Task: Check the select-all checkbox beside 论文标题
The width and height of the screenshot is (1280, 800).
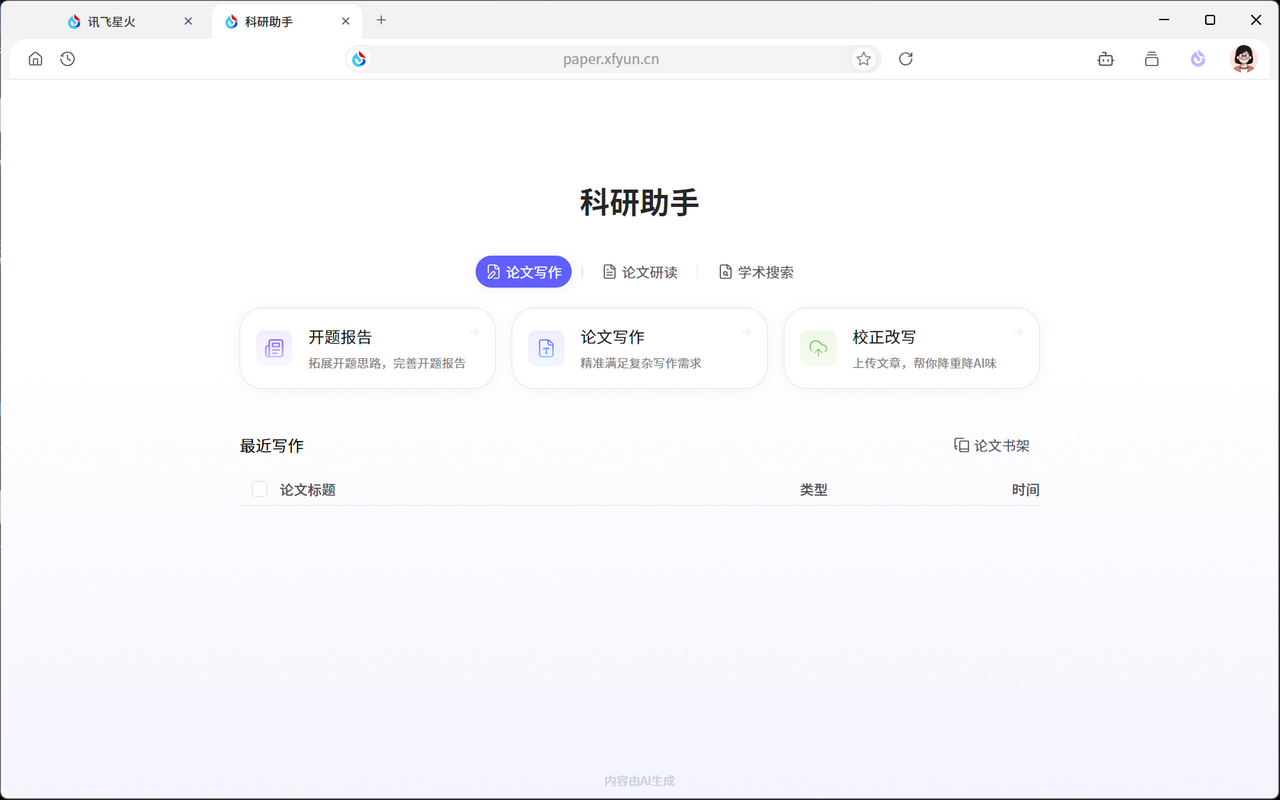Action: [x=259, y=489]
